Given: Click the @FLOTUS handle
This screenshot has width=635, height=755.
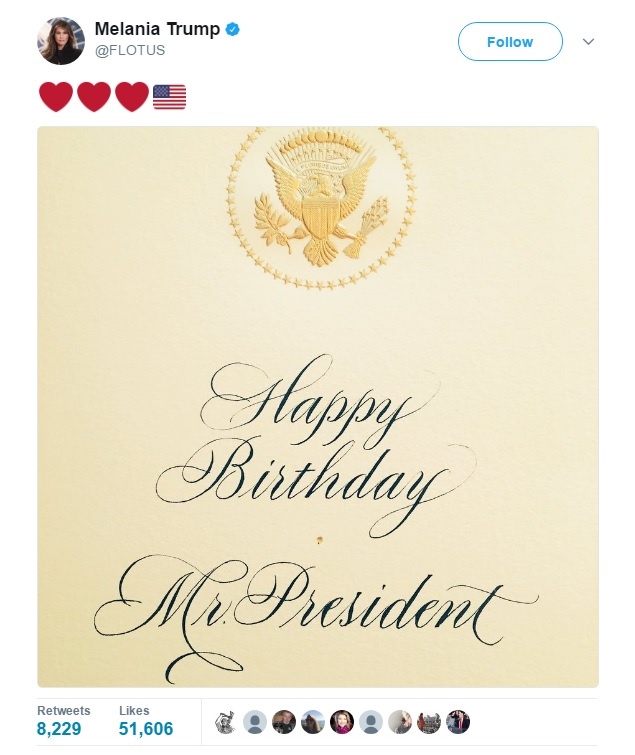Looking at the screenshot, I should [130, 50].
